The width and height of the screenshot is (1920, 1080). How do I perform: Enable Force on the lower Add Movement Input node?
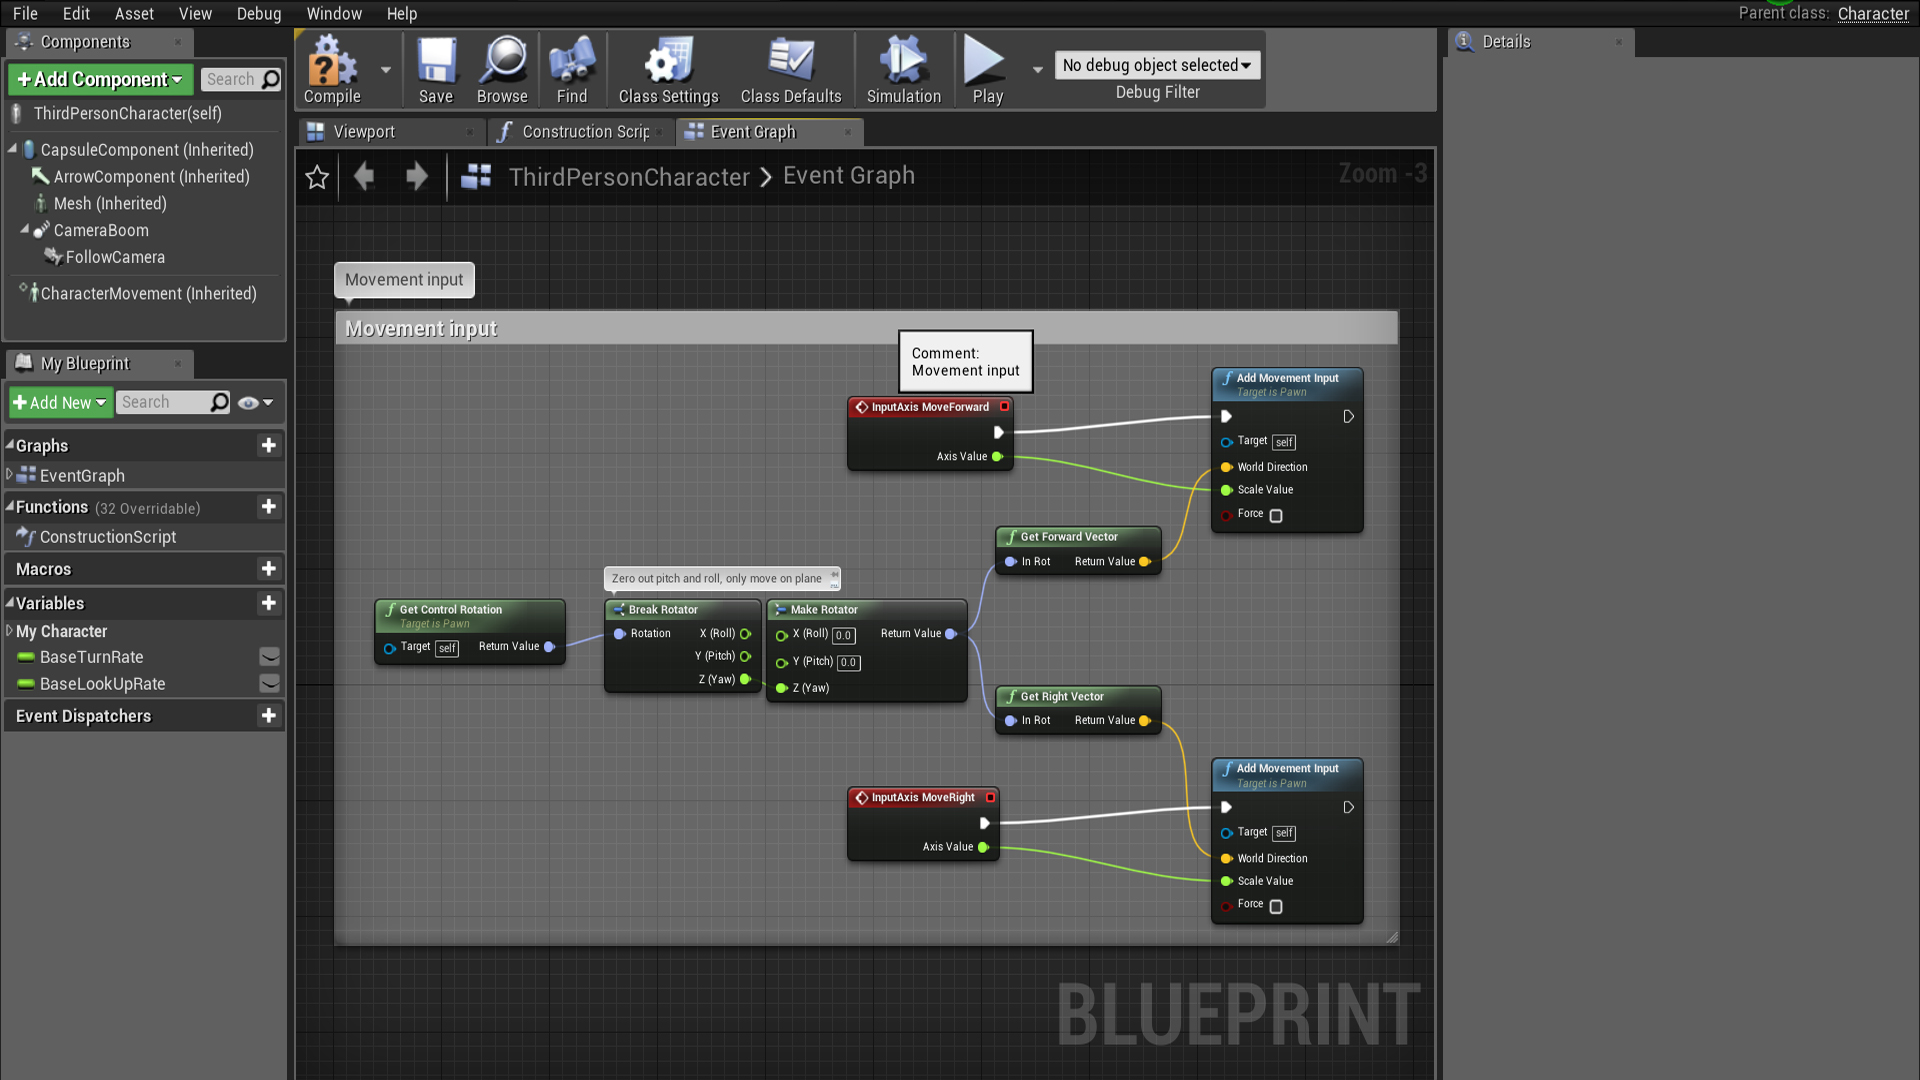[1276, 906]
